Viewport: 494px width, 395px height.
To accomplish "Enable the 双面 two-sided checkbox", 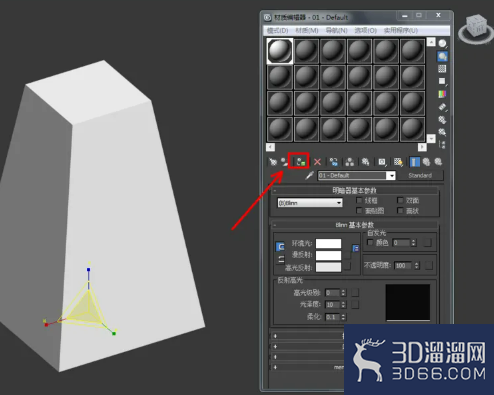I will [x=400, y=200].
